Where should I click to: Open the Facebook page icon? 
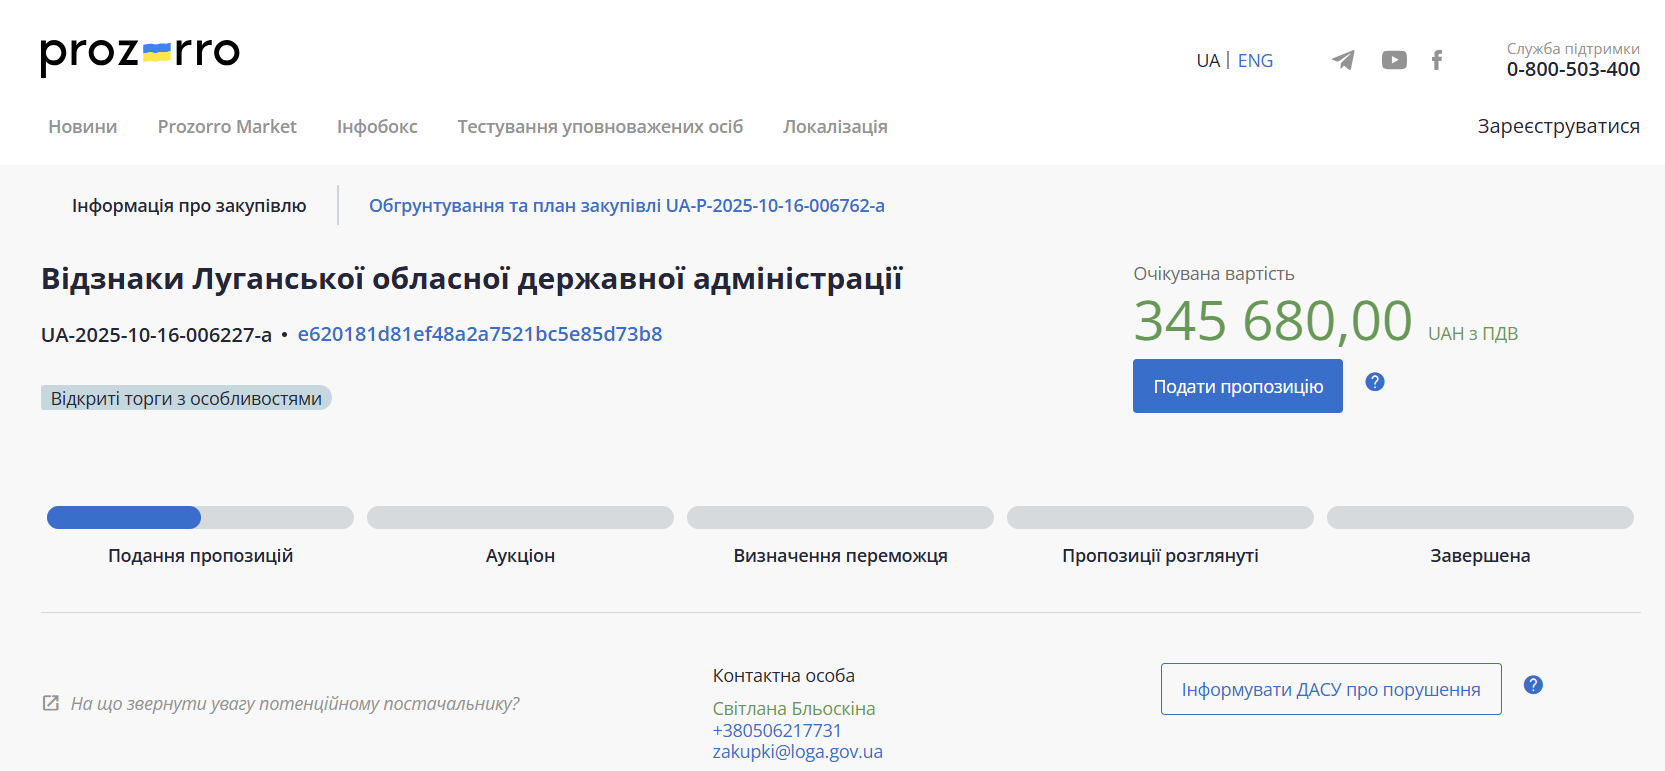click(x=1437, y=61)
